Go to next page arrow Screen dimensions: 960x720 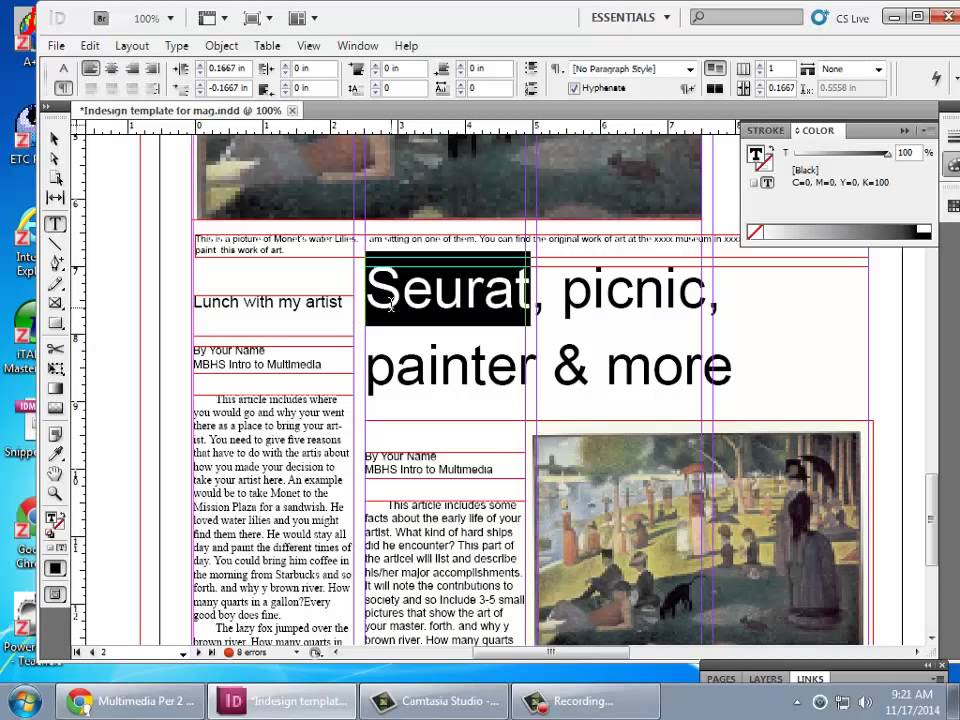point(198,653)
